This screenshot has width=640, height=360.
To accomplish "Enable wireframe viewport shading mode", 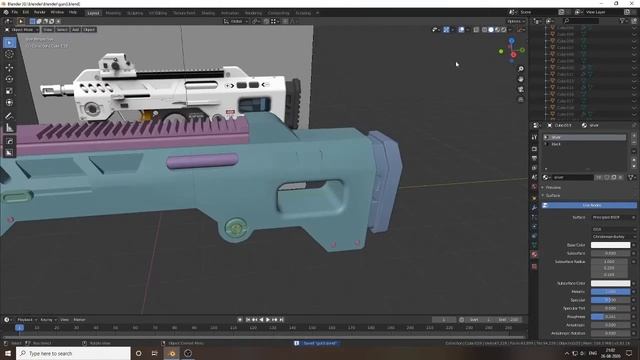I will click(x=484, y=29).
